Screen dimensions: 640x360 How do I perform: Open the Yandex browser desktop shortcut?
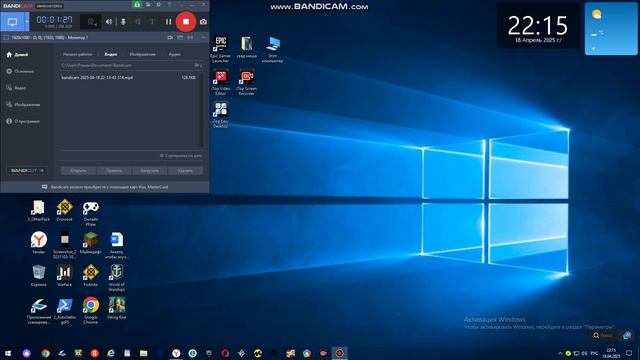[x=39, y=243]
